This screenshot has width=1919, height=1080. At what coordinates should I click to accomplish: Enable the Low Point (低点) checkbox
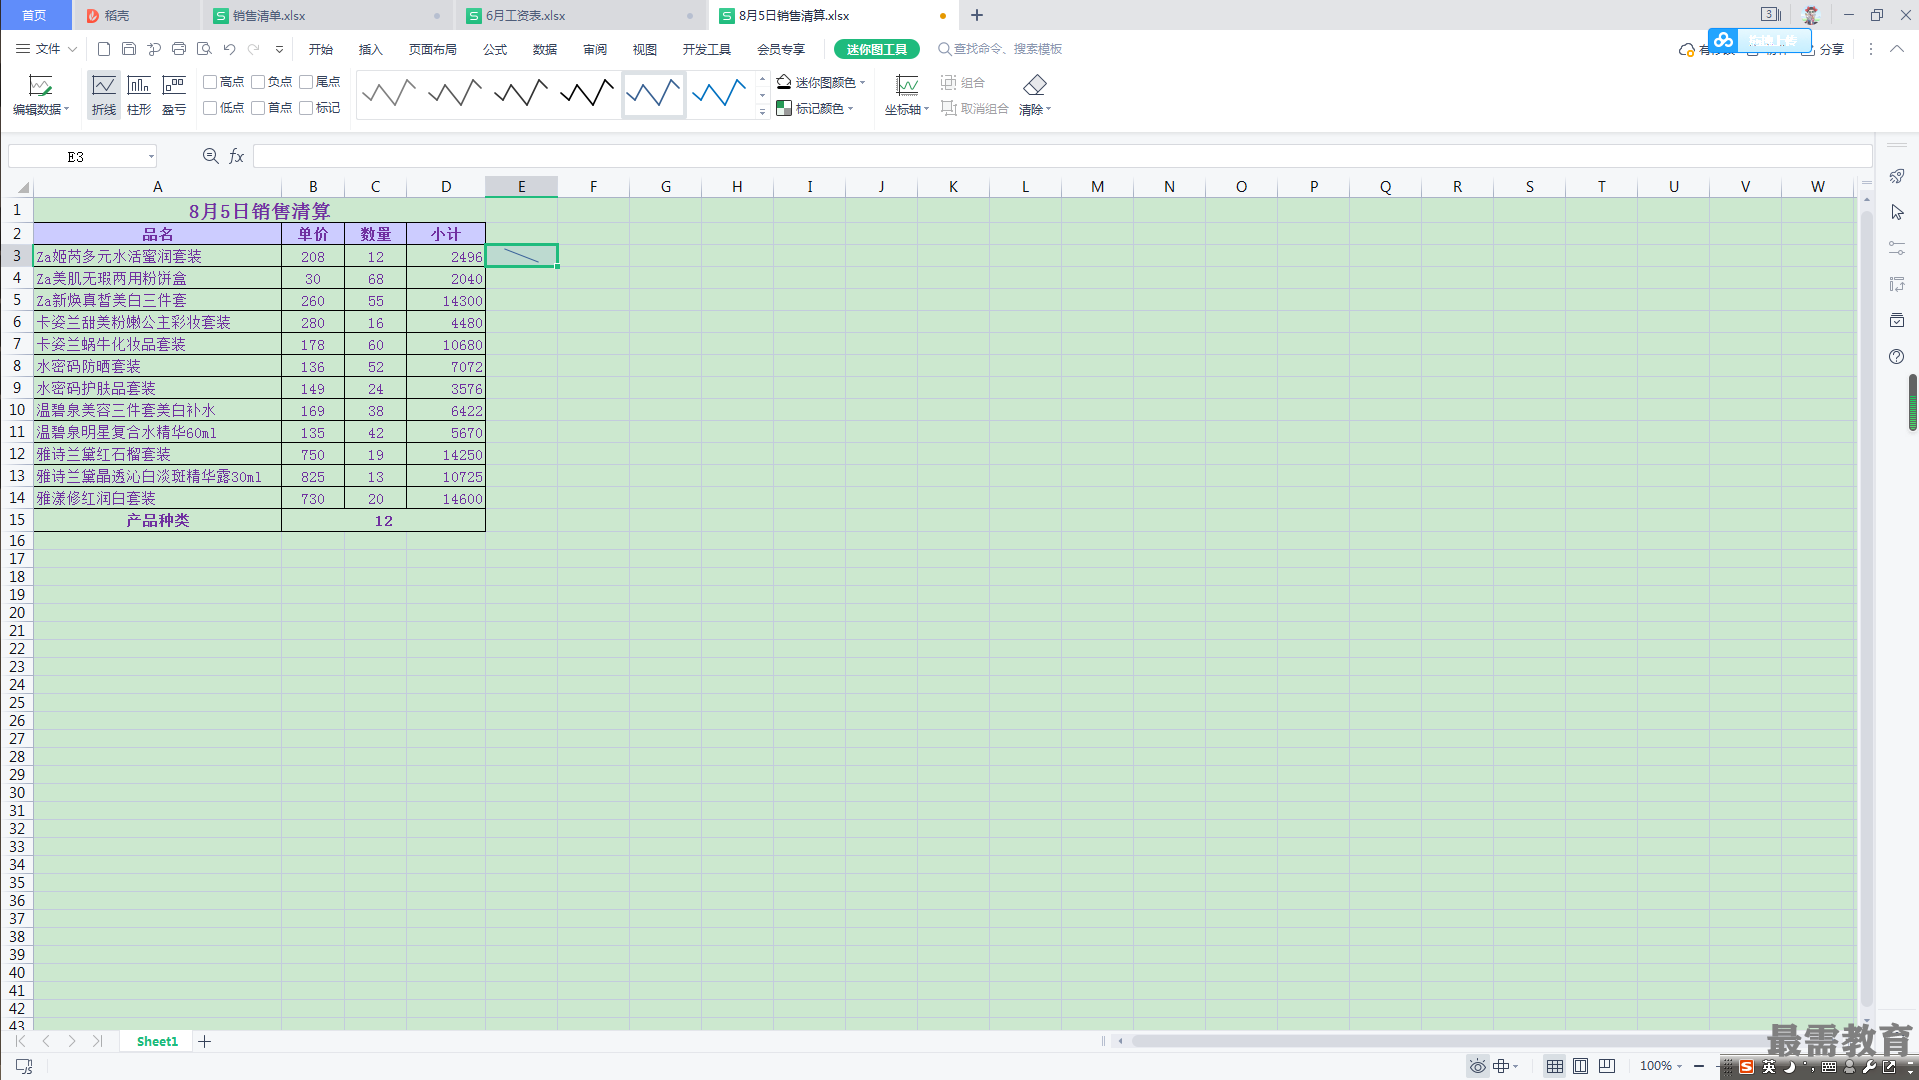210,108
